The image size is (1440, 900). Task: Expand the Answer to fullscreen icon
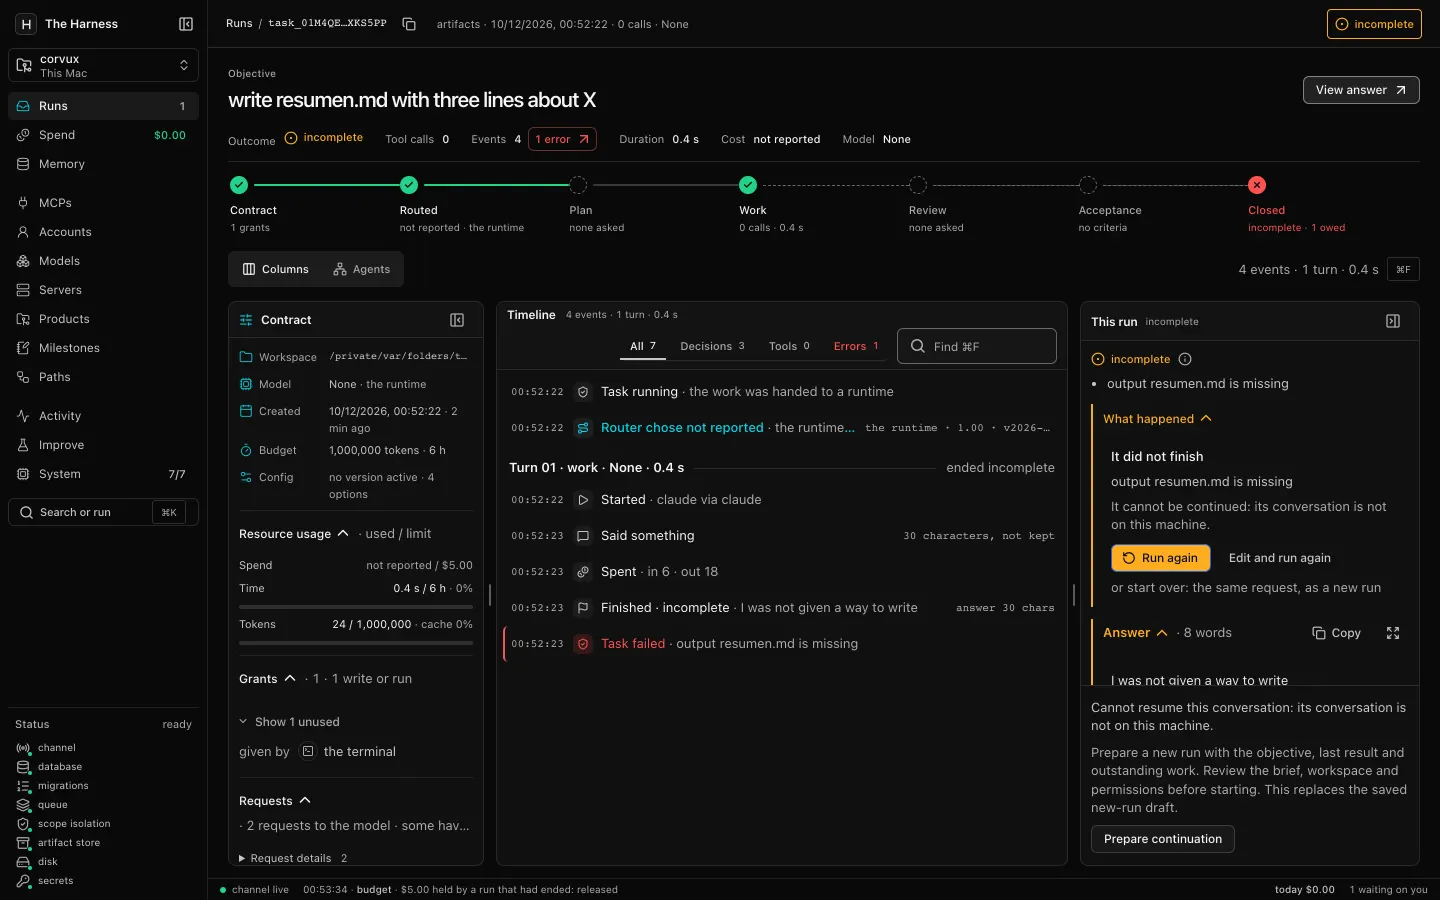[1393, 633]
